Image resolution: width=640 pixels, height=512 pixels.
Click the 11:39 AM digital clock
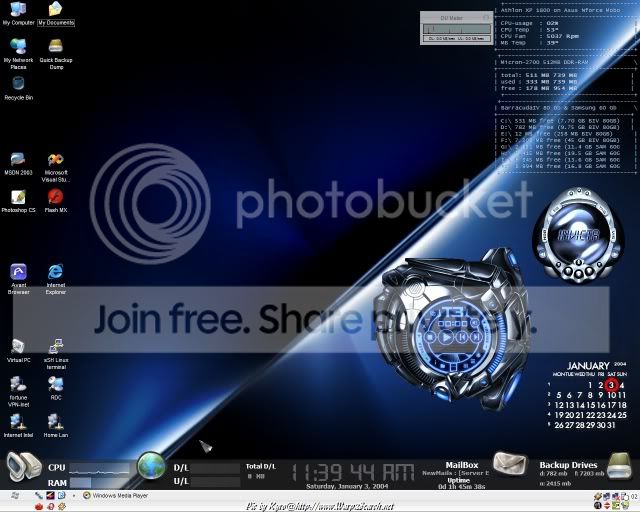coord(353,473)
